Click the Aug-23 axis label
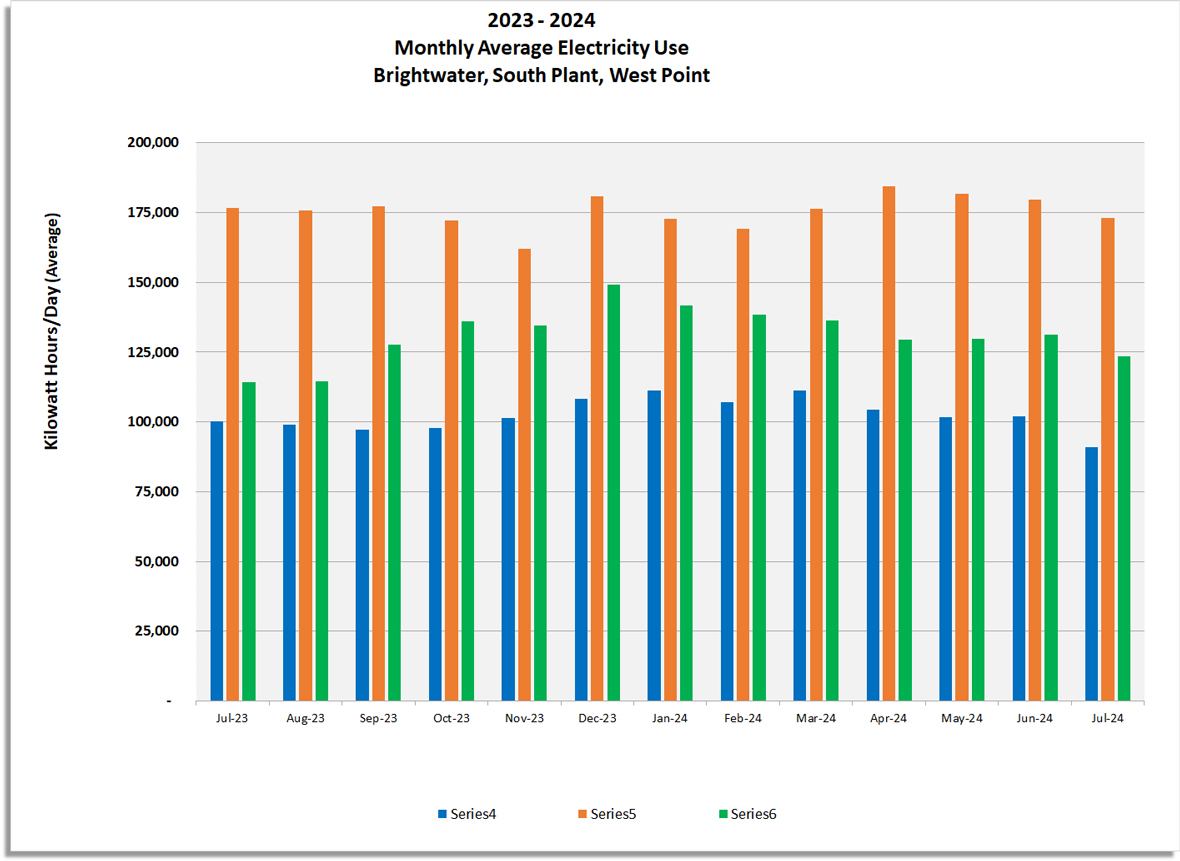The width and height of the screenshot is (1180, 861). click(x=305, y=718)
